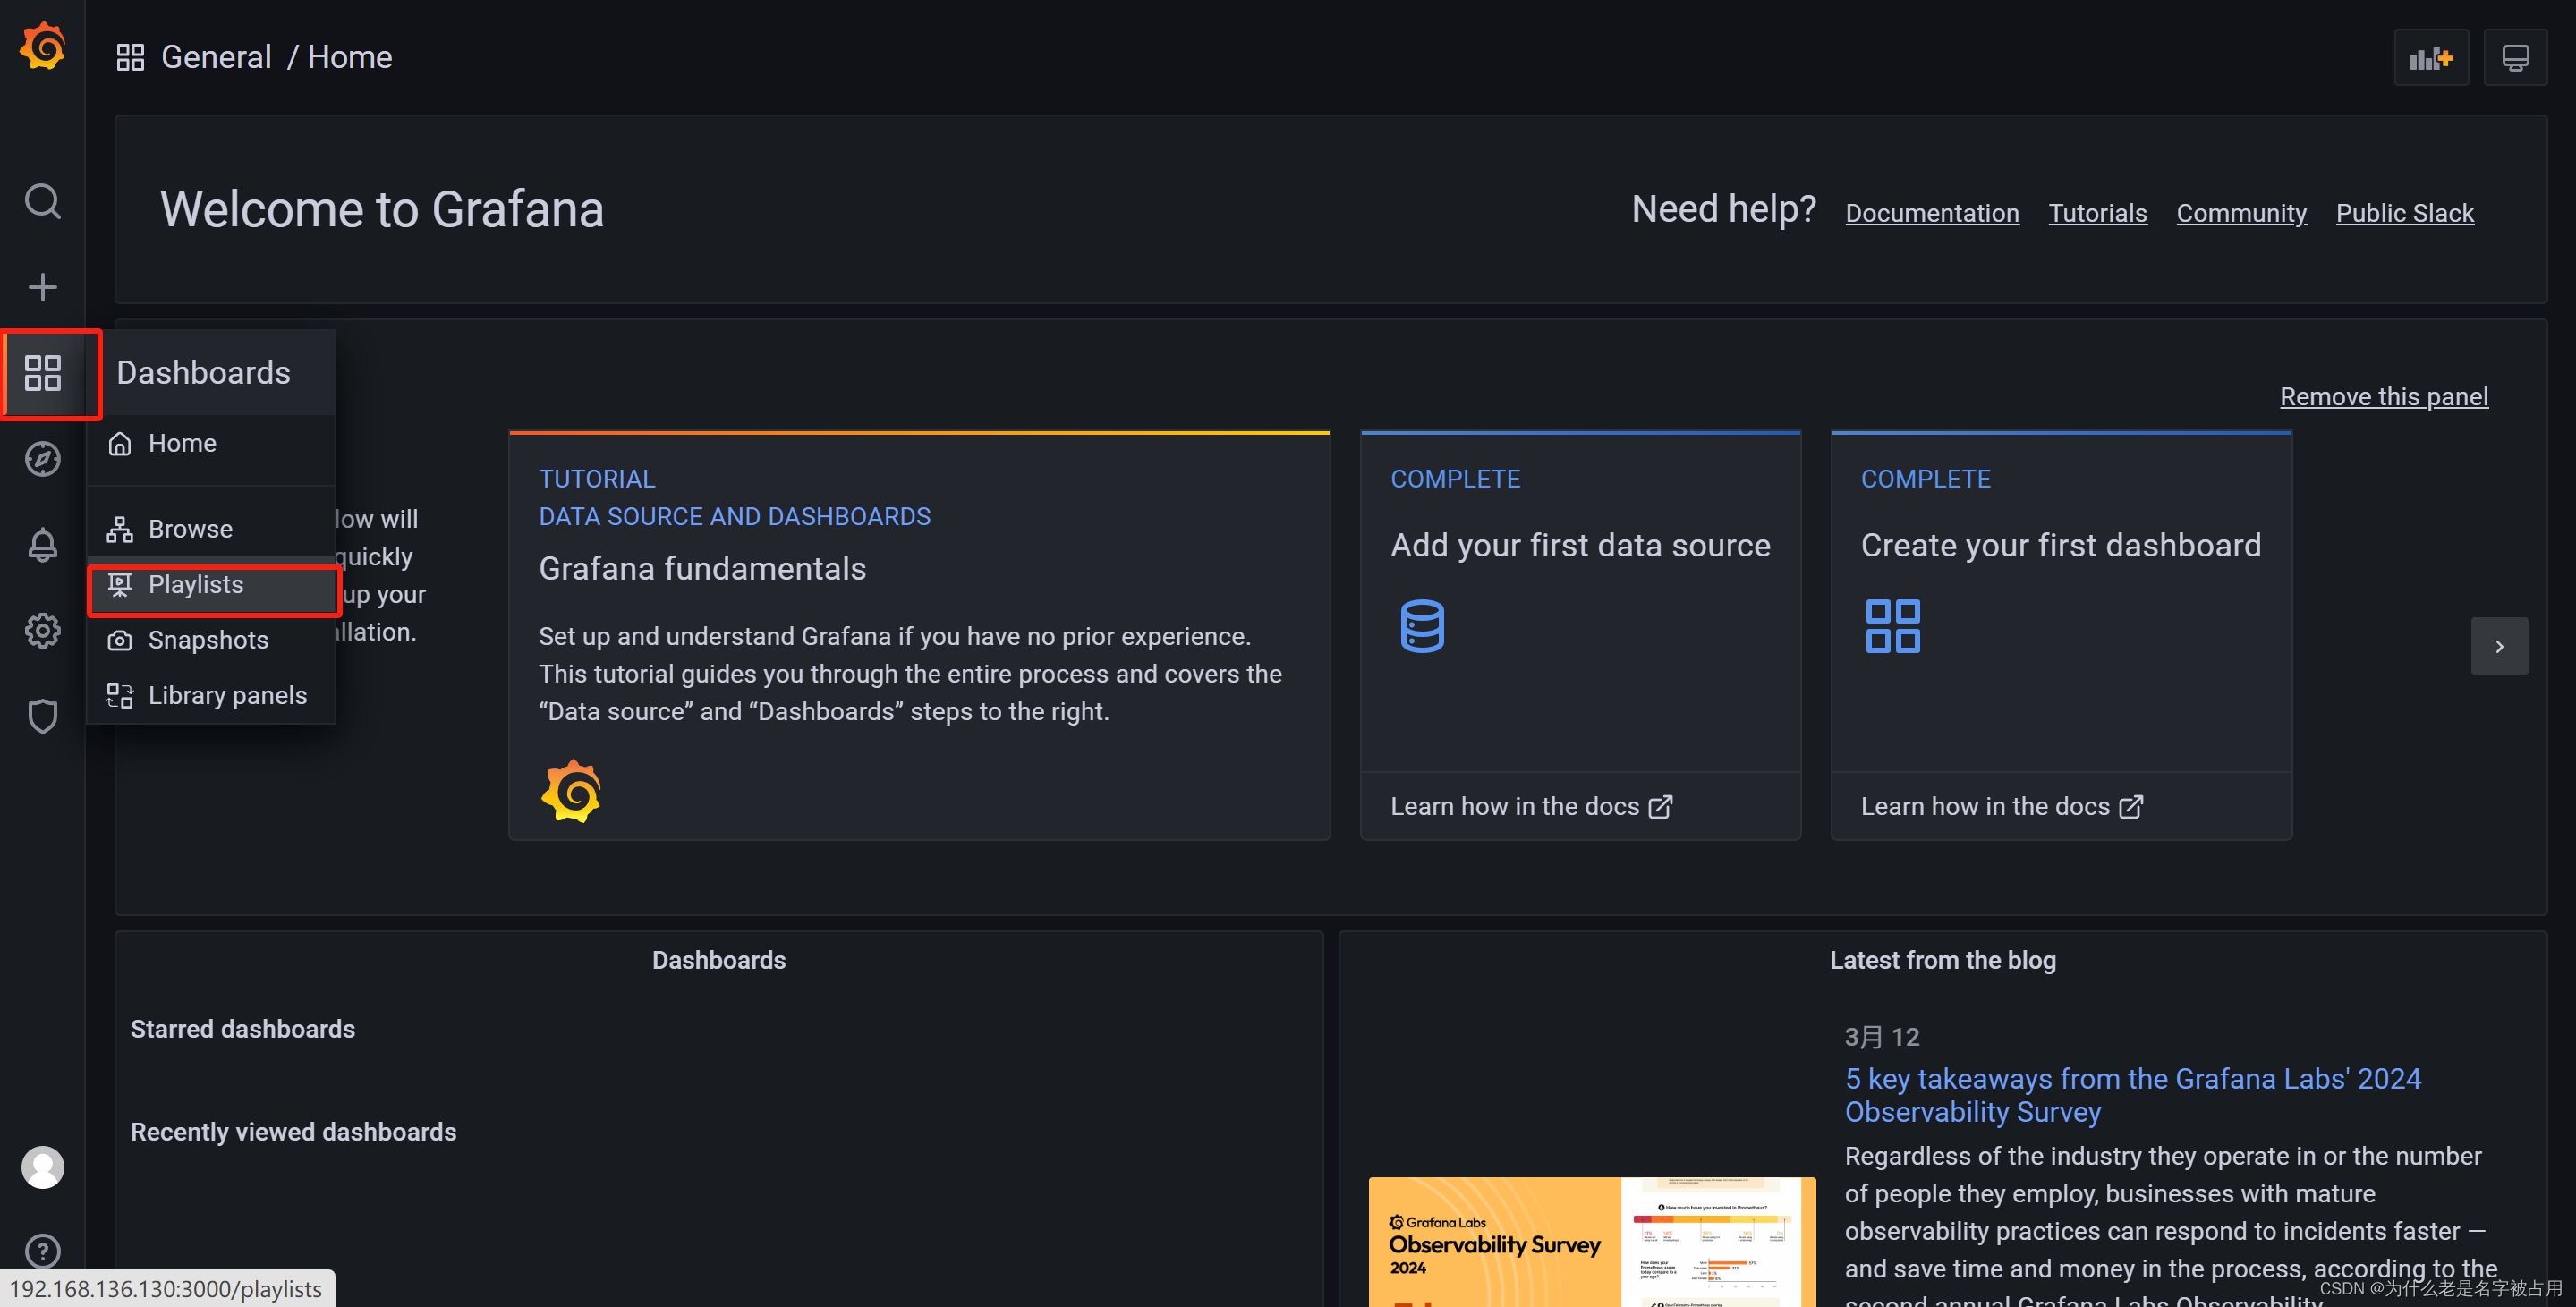Click the dashboard grid icon beside General
The height and width of the screenshot is (1307, 2576).
pyautogui.click(x=130, y=57)
